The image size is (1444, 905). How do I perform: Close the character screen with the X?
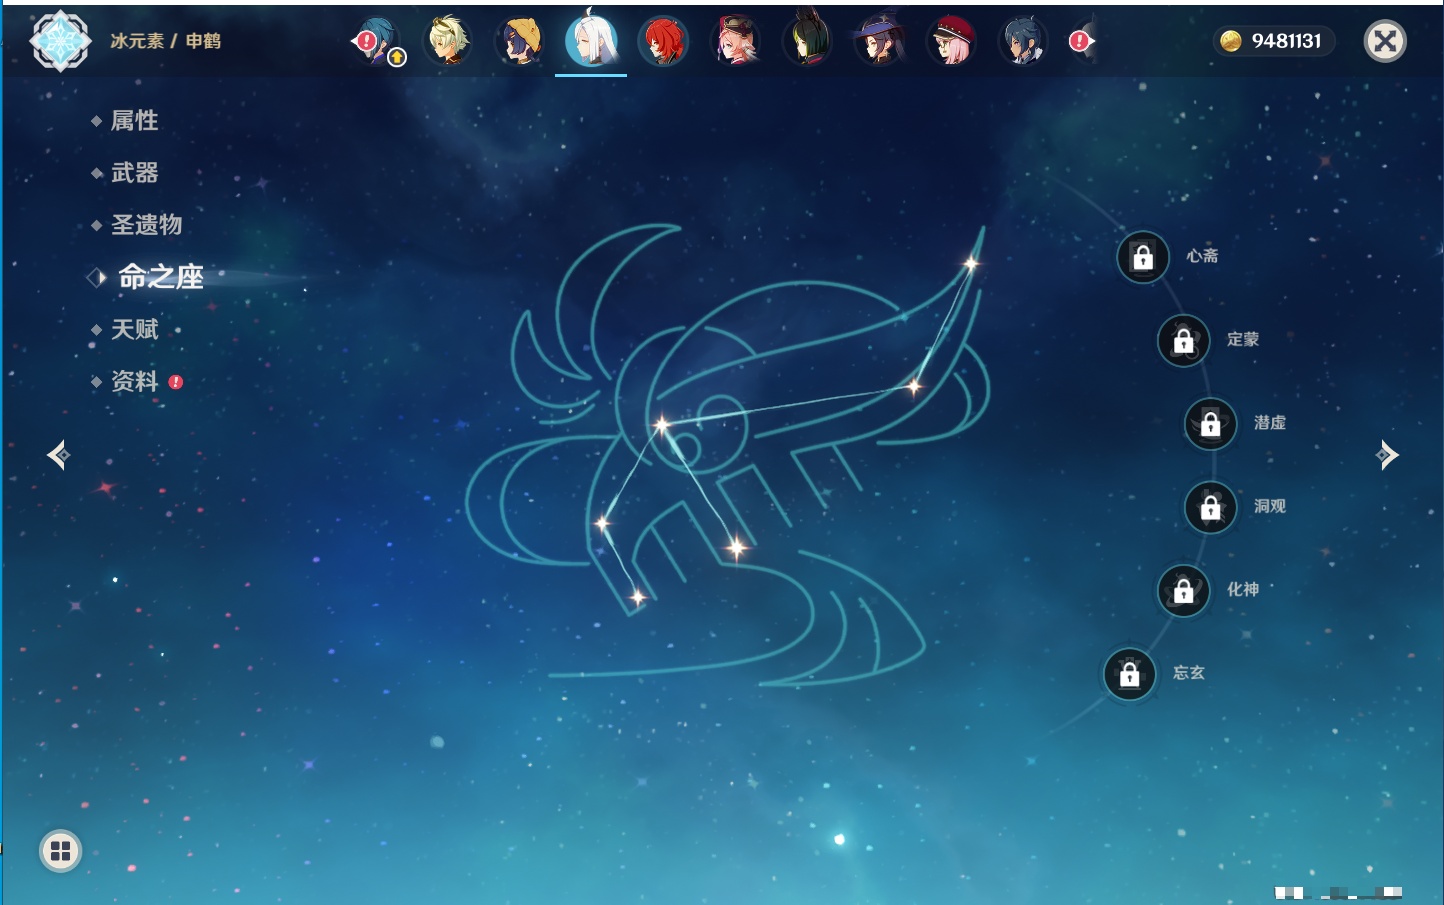1385,41
